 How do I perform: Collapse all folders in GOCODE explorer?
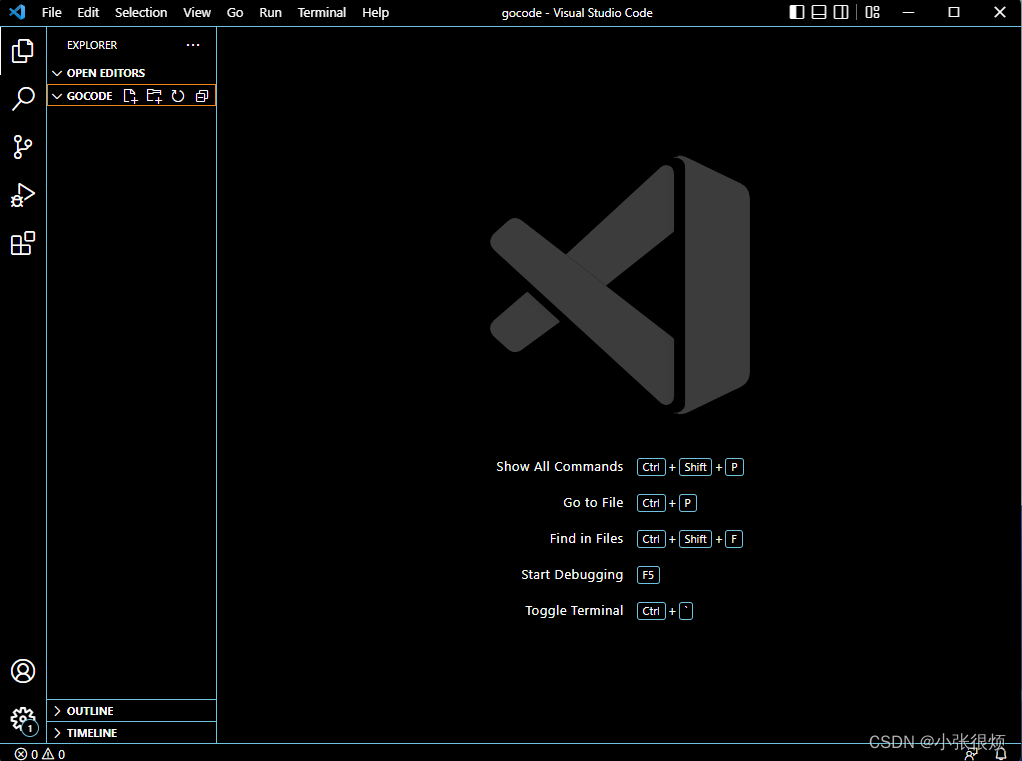202,96
